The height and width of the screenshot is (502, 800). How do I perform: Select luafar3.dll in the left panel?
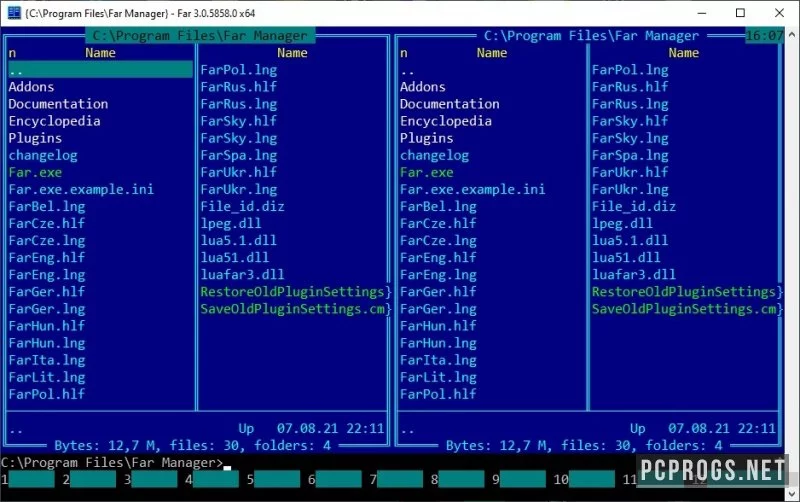click(242, 275)
